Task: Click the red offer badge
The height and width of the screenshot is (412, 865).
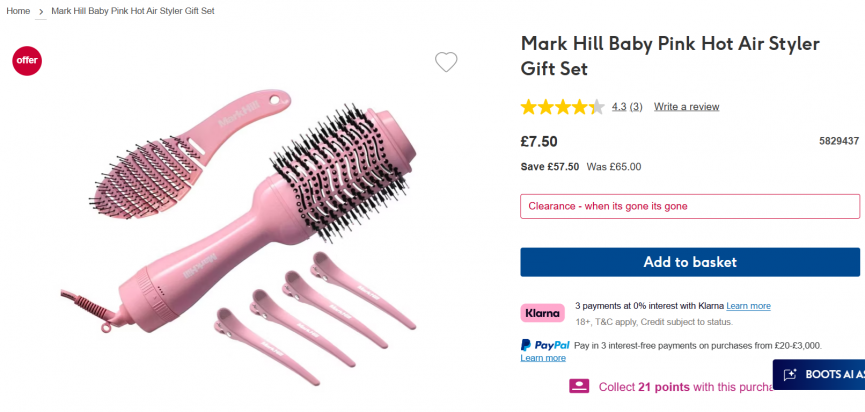Action: [27, 60]
